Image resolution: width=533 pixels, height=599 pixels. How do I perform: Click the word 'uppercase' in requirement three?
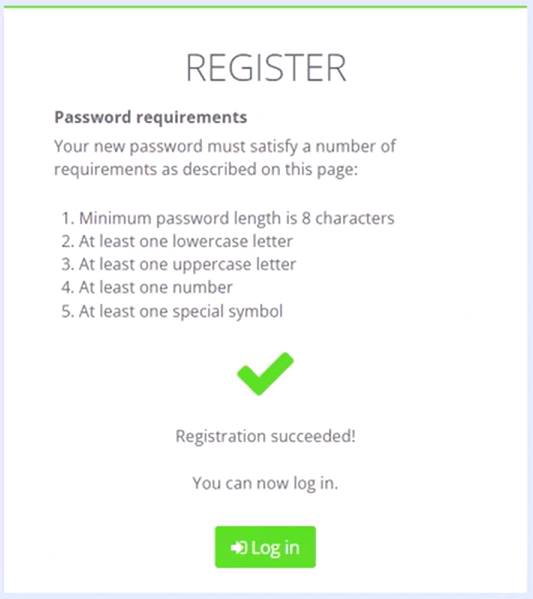click(x=212, y=265)
